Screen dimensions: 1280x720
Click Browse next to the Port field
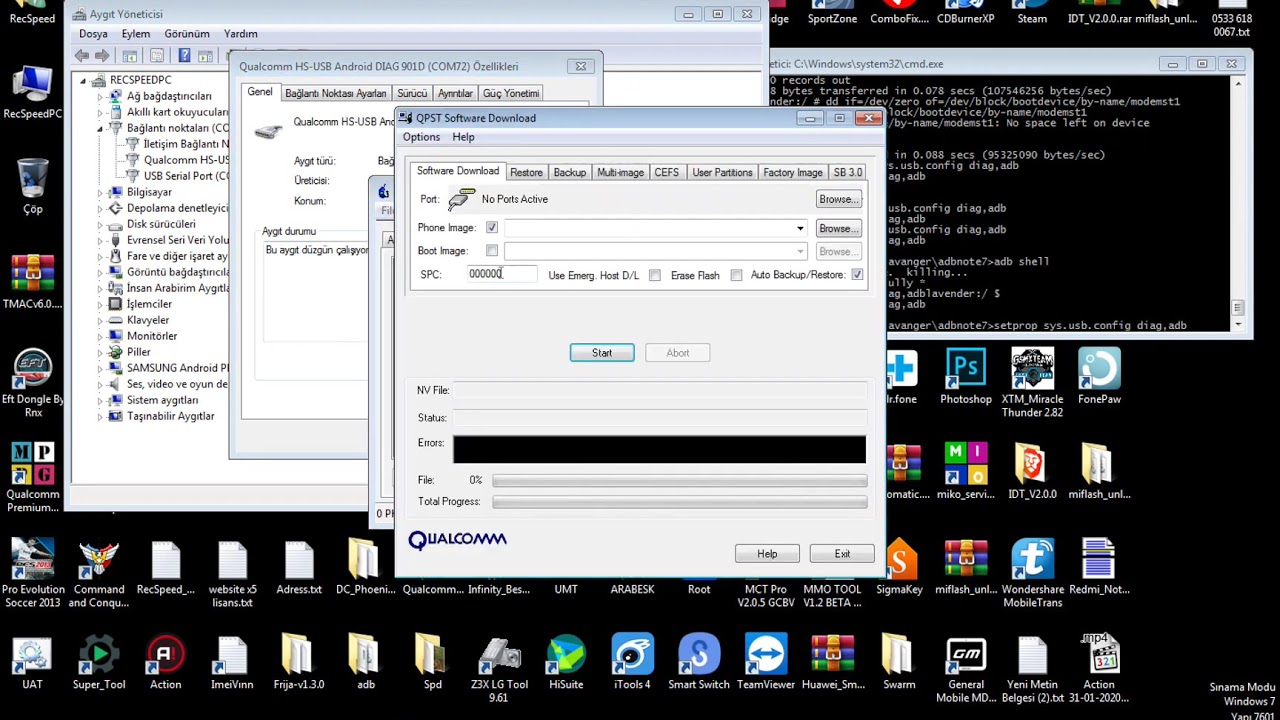838,199
